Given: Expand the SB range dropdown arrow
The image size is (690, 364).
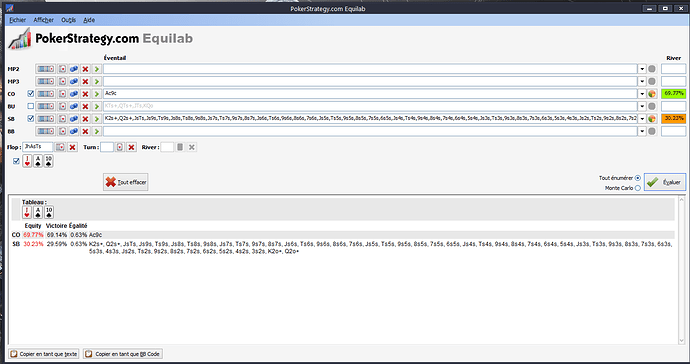Looking at the screenshot, I should click(642, 119).
